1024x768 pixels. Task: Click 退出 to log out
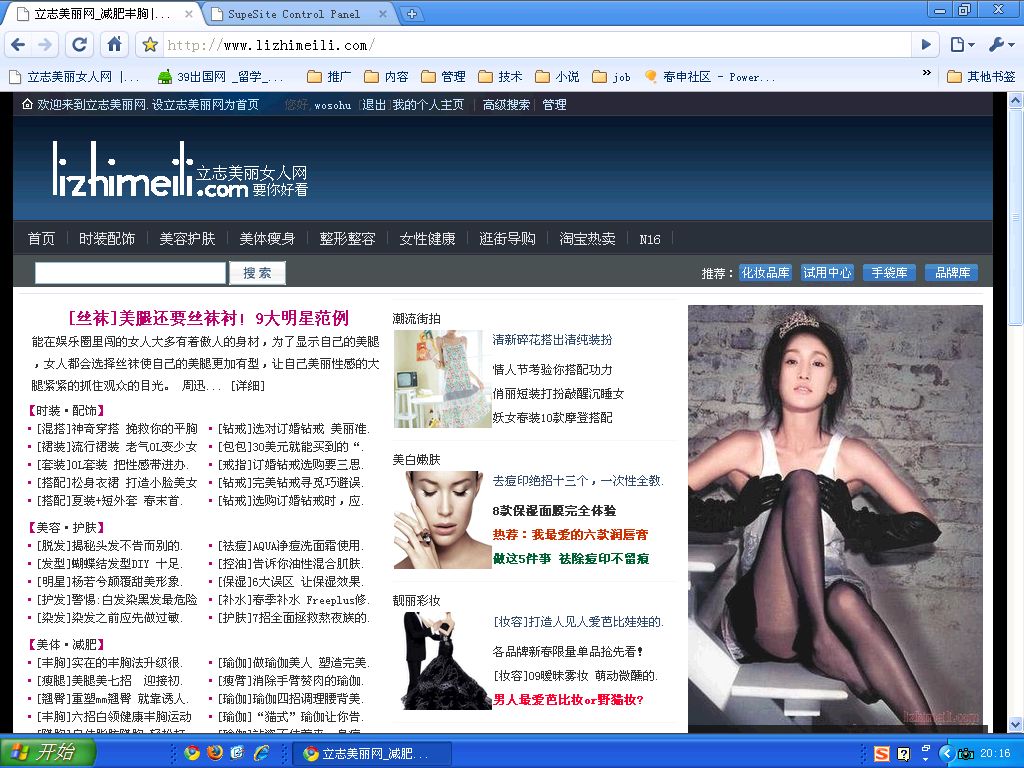point(374,105)
